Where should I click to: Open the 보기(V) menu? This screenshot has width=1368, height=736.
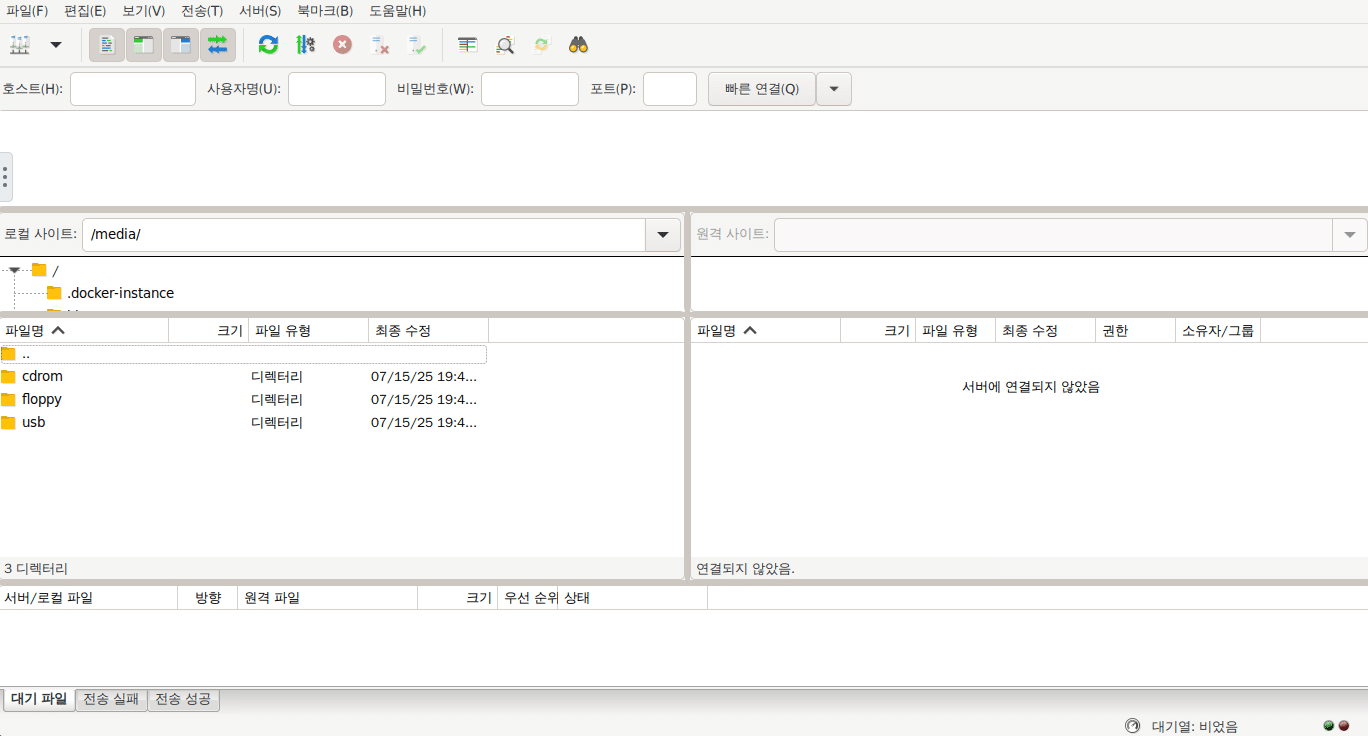pyautogui.click(x=143, y=11)
